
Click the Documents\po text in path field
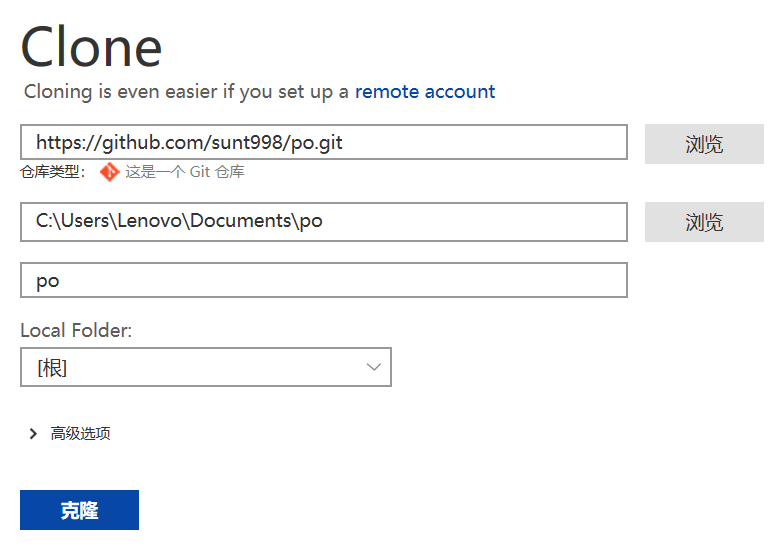[x=256, y=221]
